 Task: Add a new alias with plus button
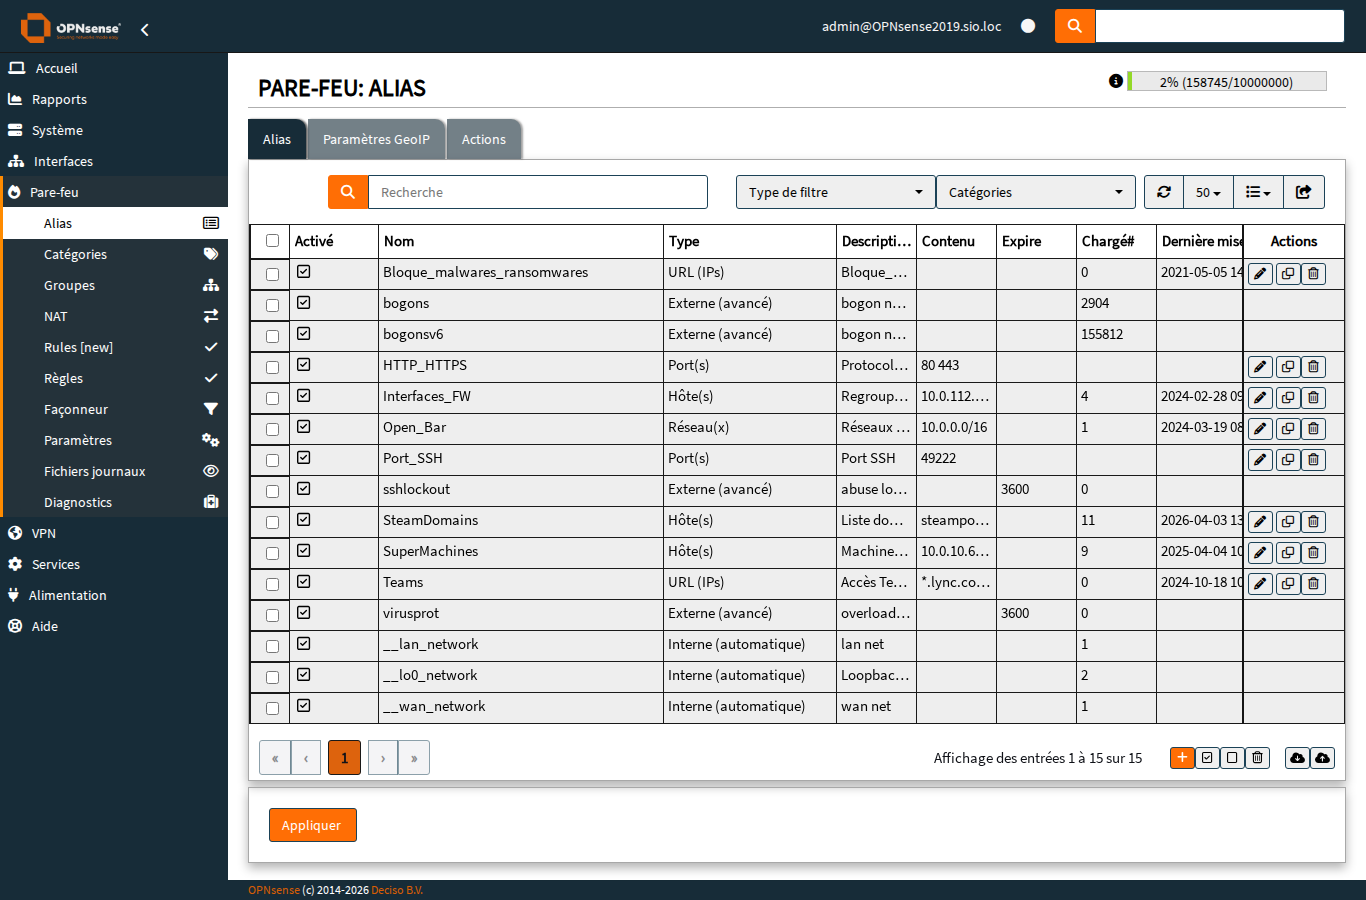click(x=1182, y=758)
